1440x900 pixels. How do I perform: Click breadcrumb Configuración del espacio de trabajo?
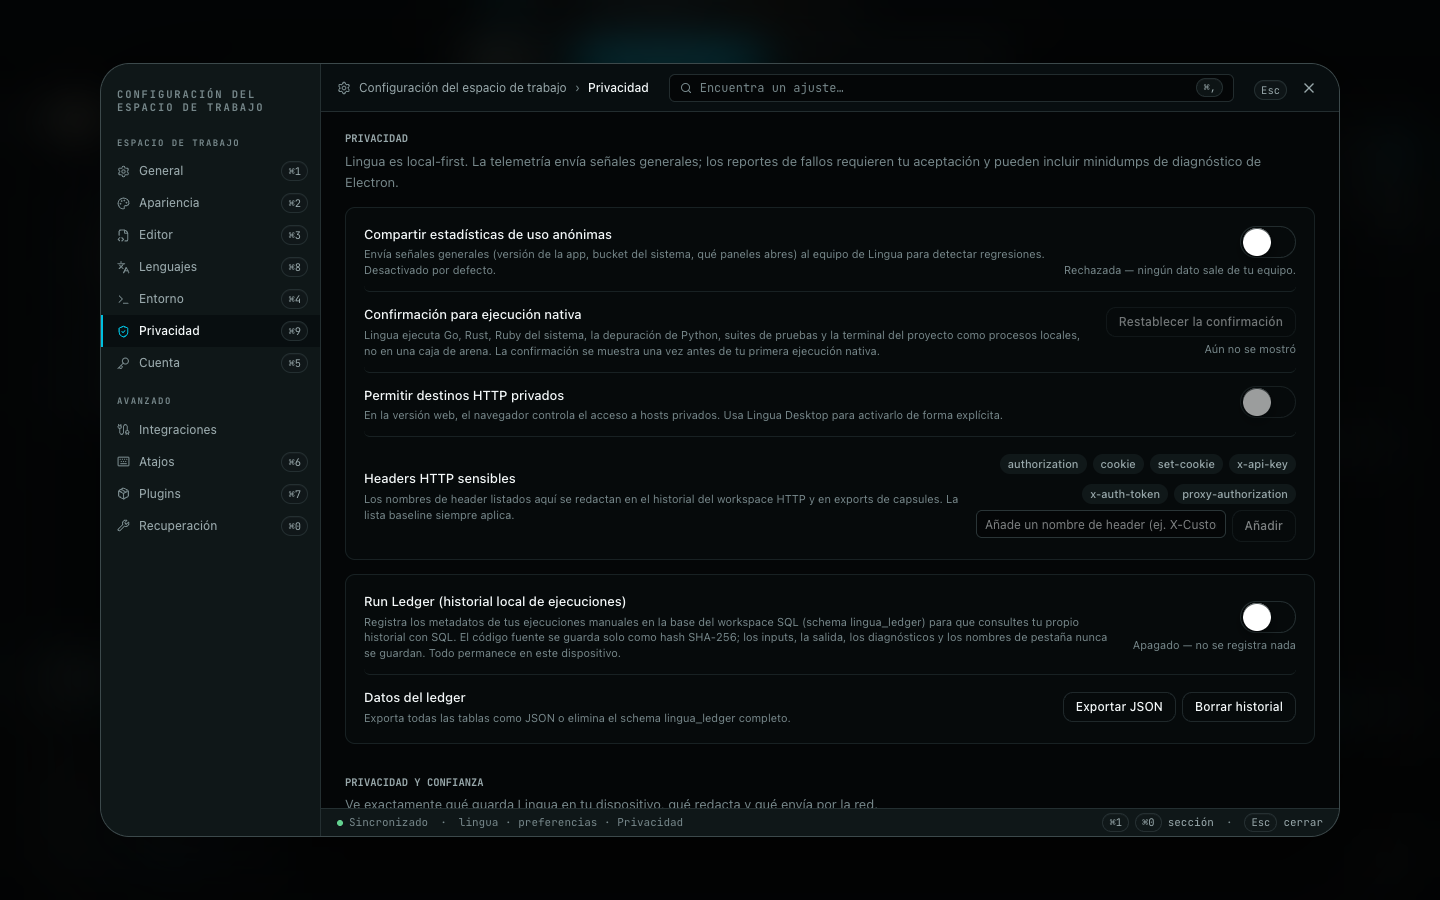[463, 88]
